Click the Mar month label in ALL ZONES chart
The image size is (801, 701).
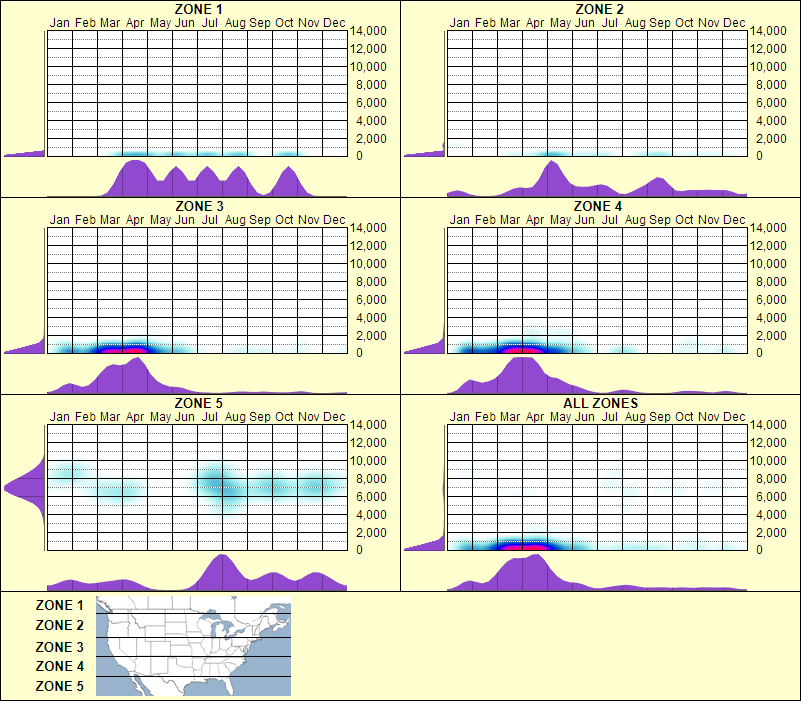(510, 417)
